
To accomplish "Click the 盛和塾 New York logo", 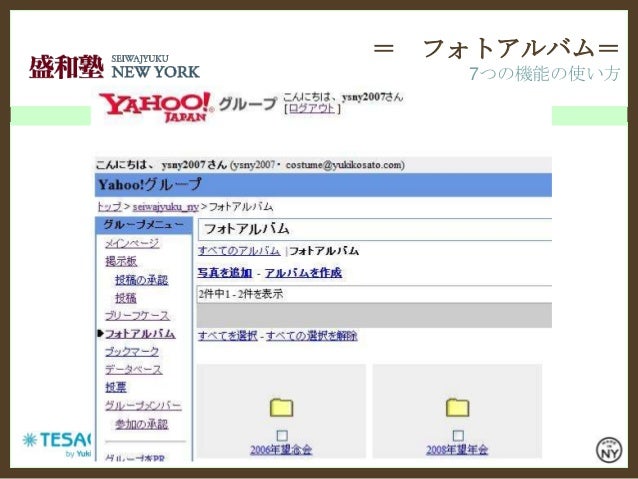I will click(x=114, y=67).
